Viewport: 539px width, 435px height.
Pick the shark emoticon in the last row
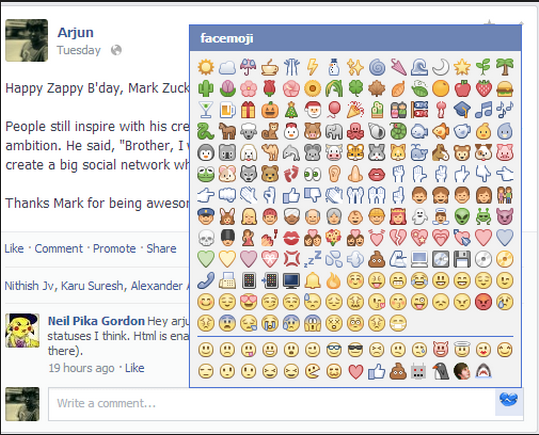[x=483, y=371]
